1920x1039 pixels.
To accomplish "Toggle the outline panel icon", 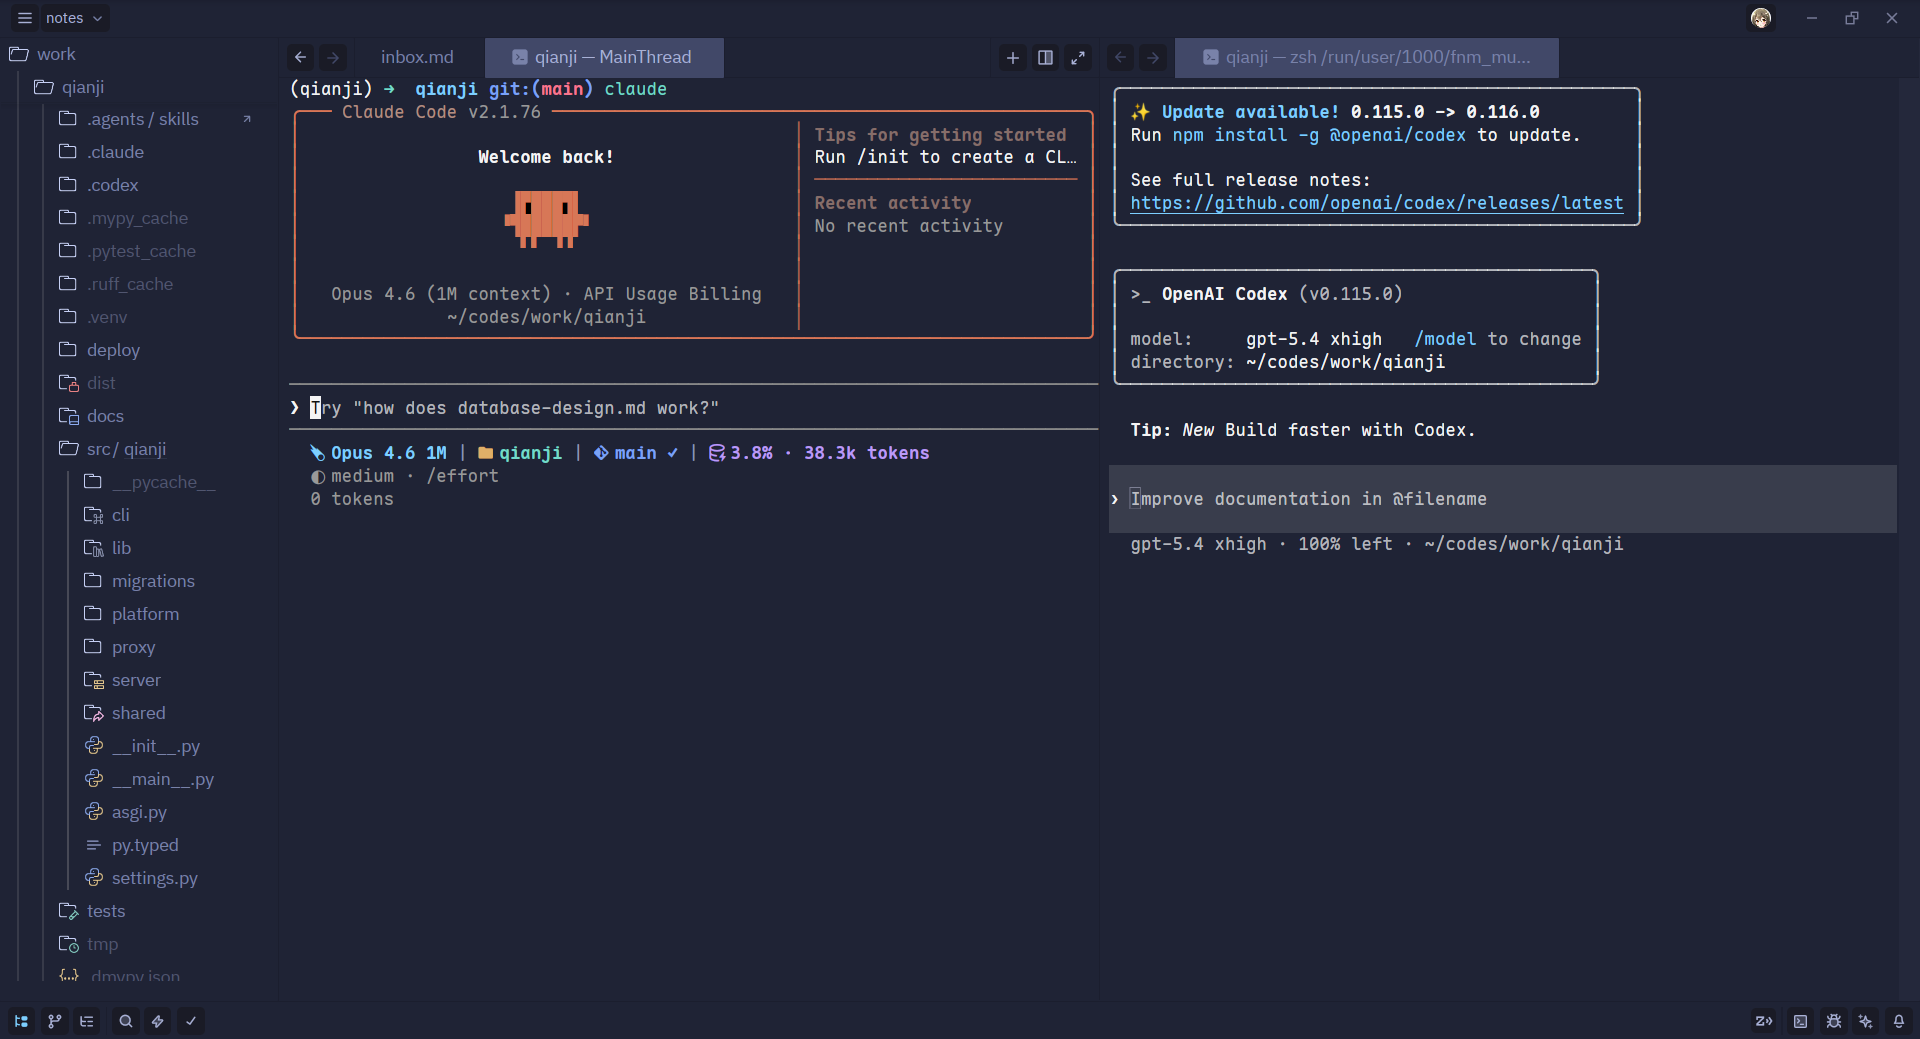I will 87,1021.
